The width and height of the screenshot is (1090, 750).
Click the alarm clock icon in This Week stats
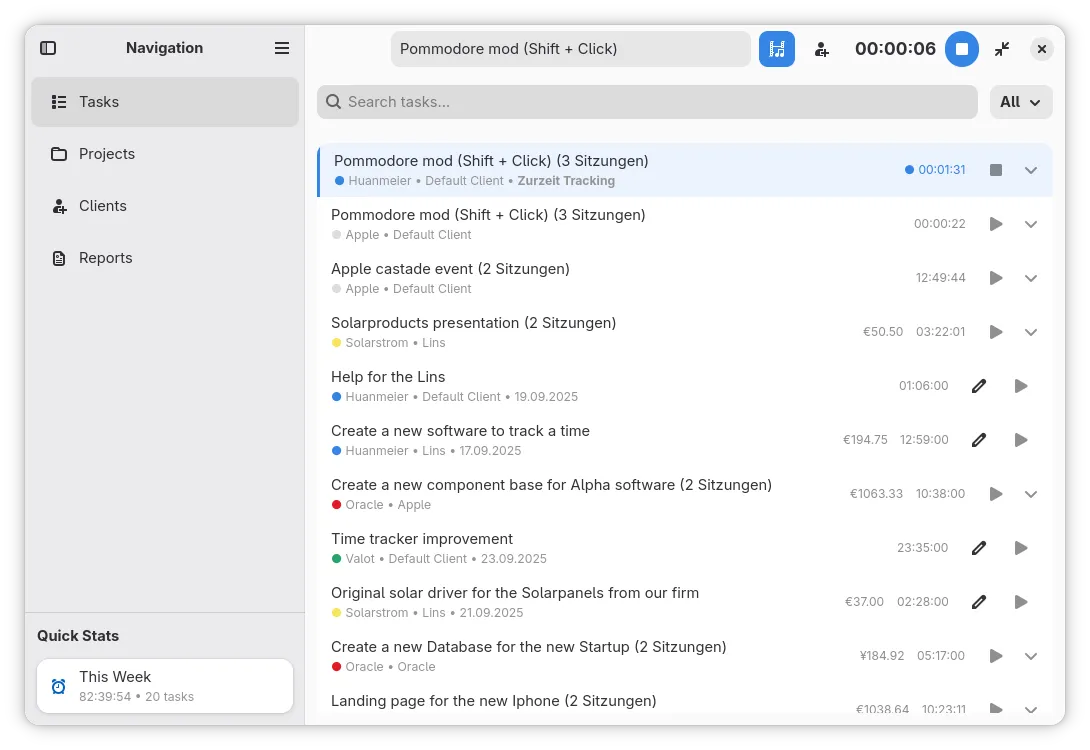point(58,685)
